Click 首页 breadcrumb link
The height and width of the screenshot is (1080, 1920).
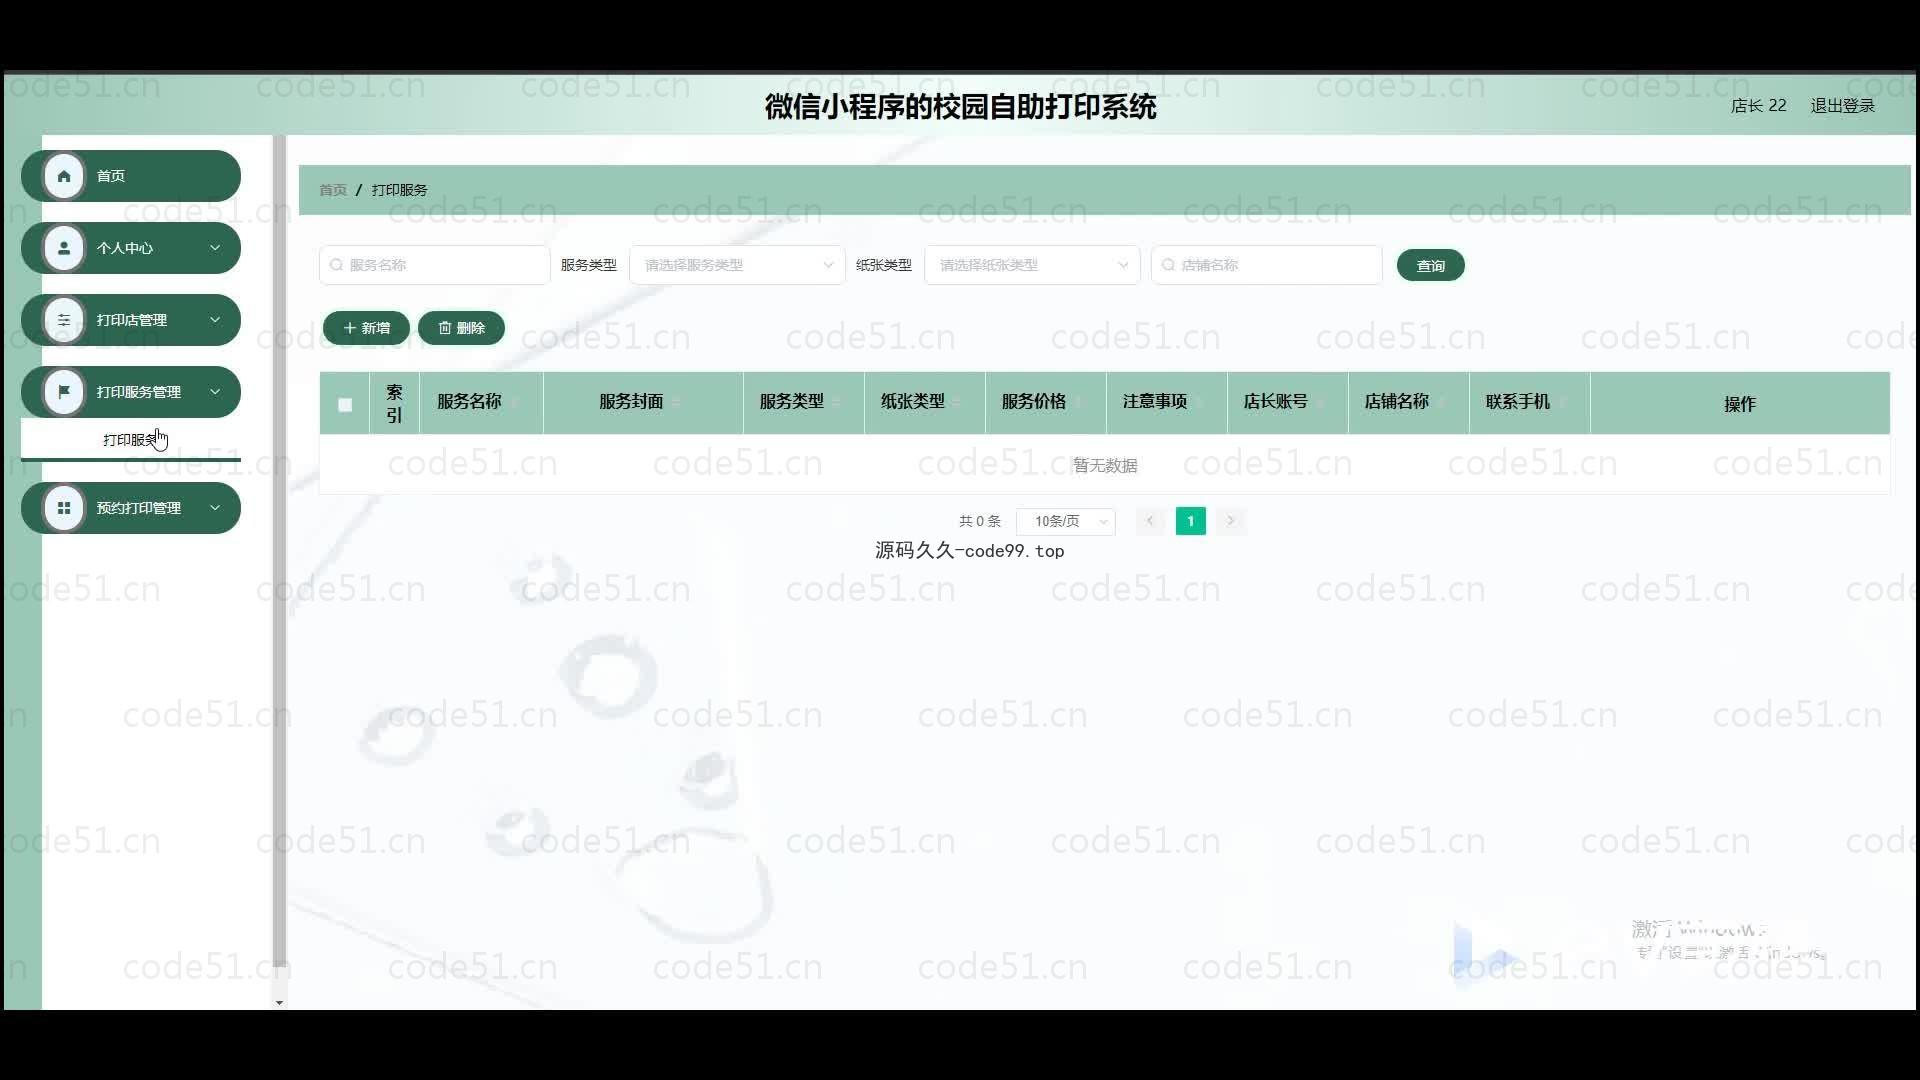coord(333,190)
